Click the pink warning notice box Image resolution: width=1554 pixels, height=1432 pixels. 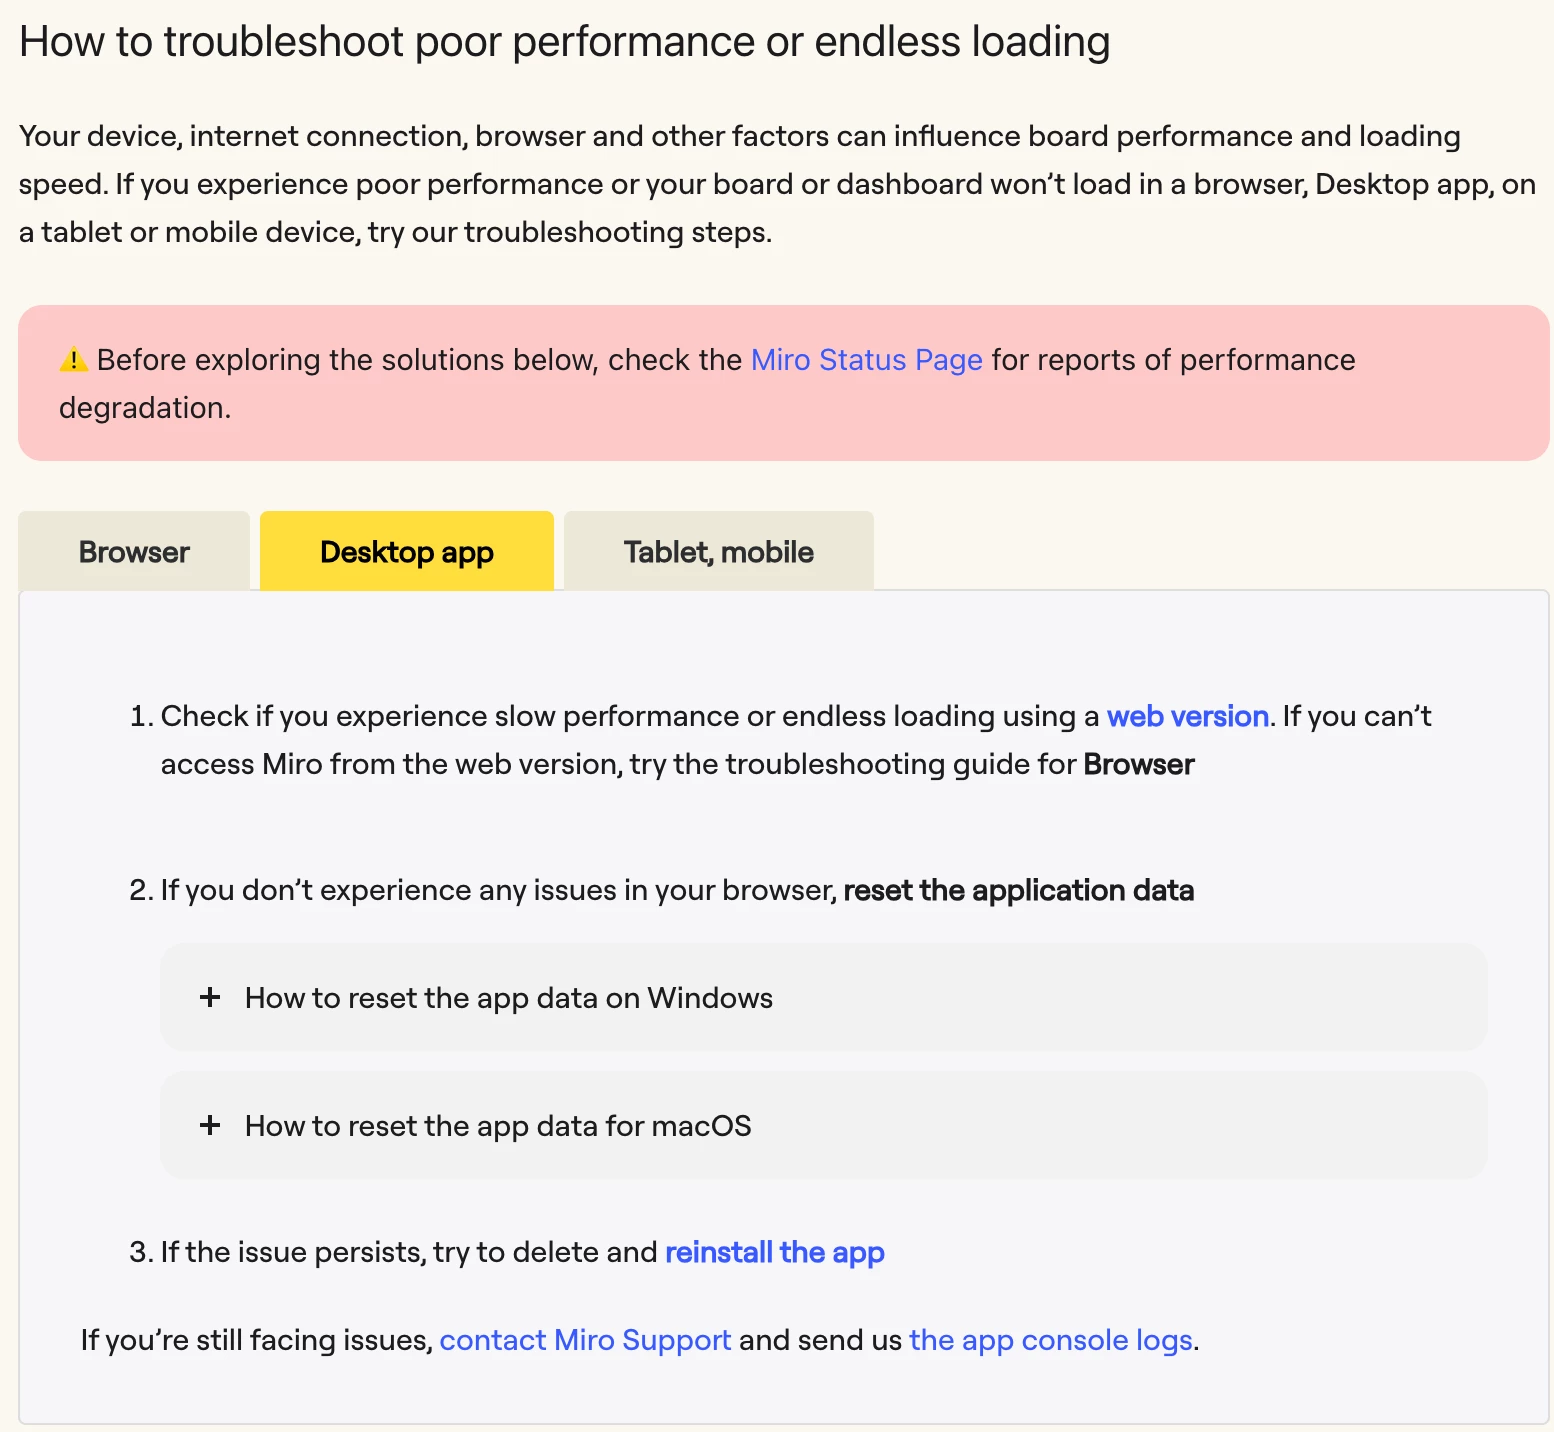tap(784, 383)
